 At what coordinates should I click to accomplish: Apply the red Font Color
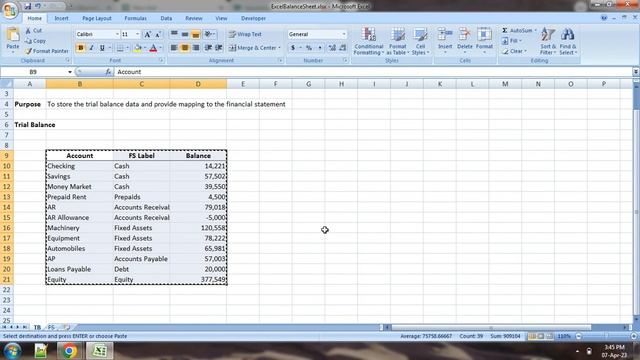coord(153,48)
